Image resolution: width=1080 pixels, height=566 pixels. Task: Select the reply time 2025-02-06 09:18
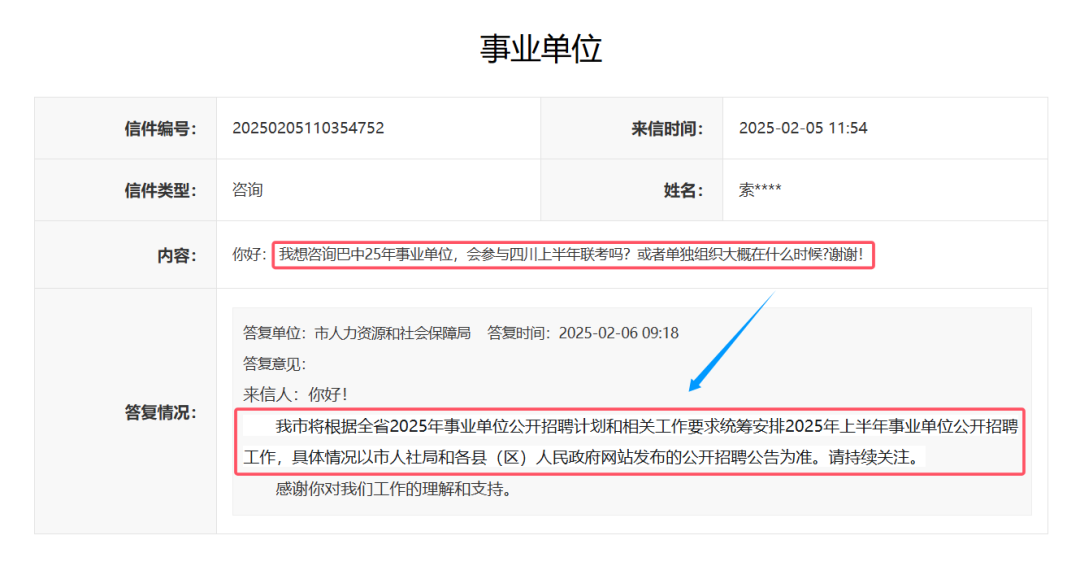(618, 333)
